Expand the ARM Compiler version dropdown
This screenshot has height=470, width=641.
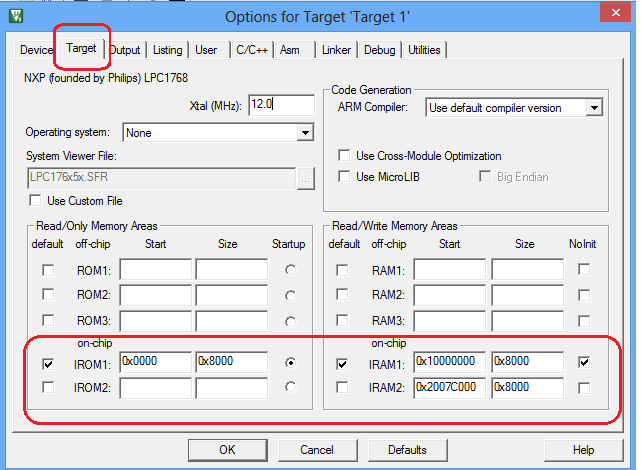pyautogui.click(x=594, y=108)
